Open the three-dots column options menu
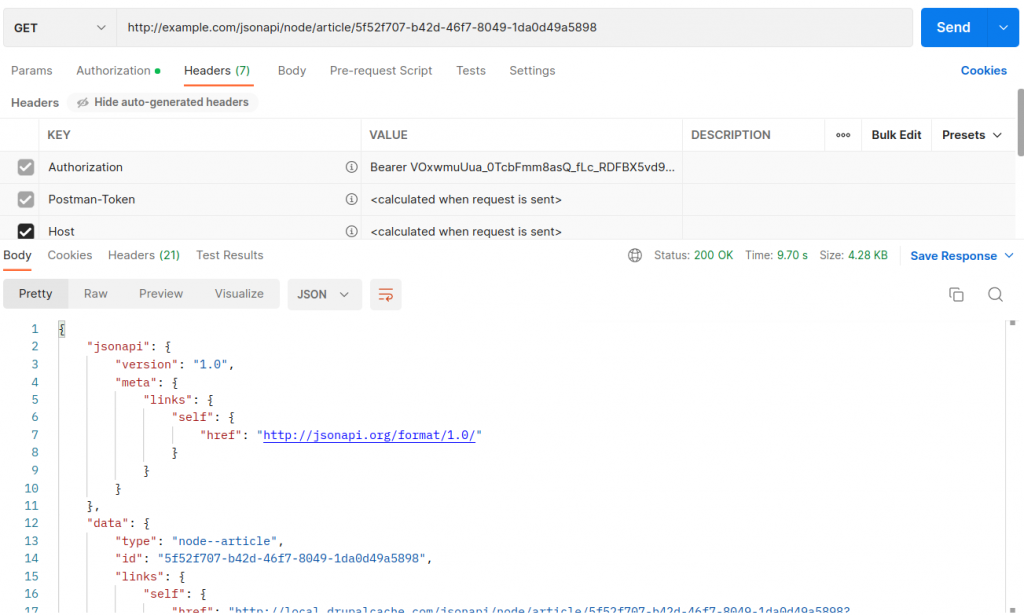Screen dimensions: 1024x615 pyautogui.click(x=843, y=135)
